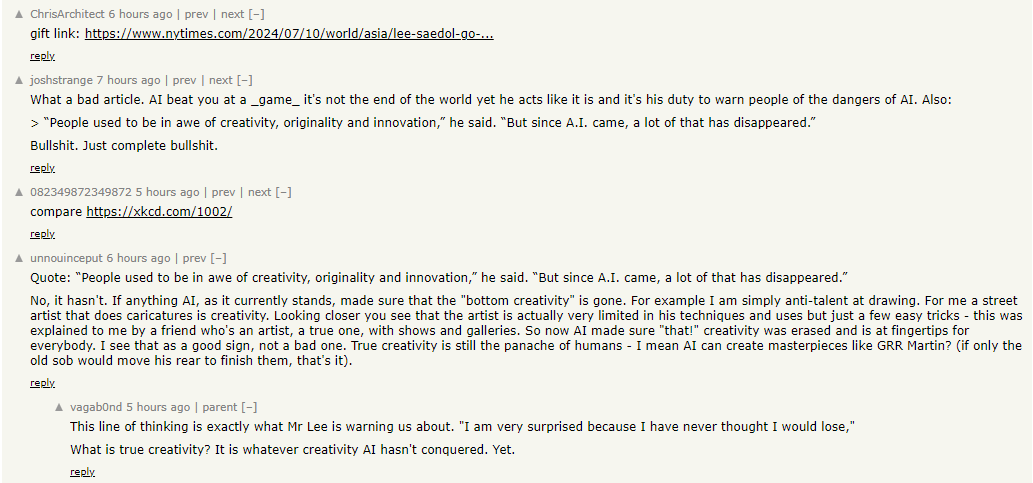
Task: Reply to vagab0nd's comment
Action: pos(82,472)
